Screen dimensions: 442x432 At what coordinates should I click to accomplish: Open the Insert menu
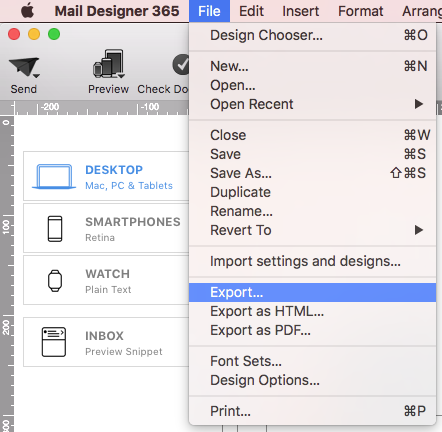301,11
